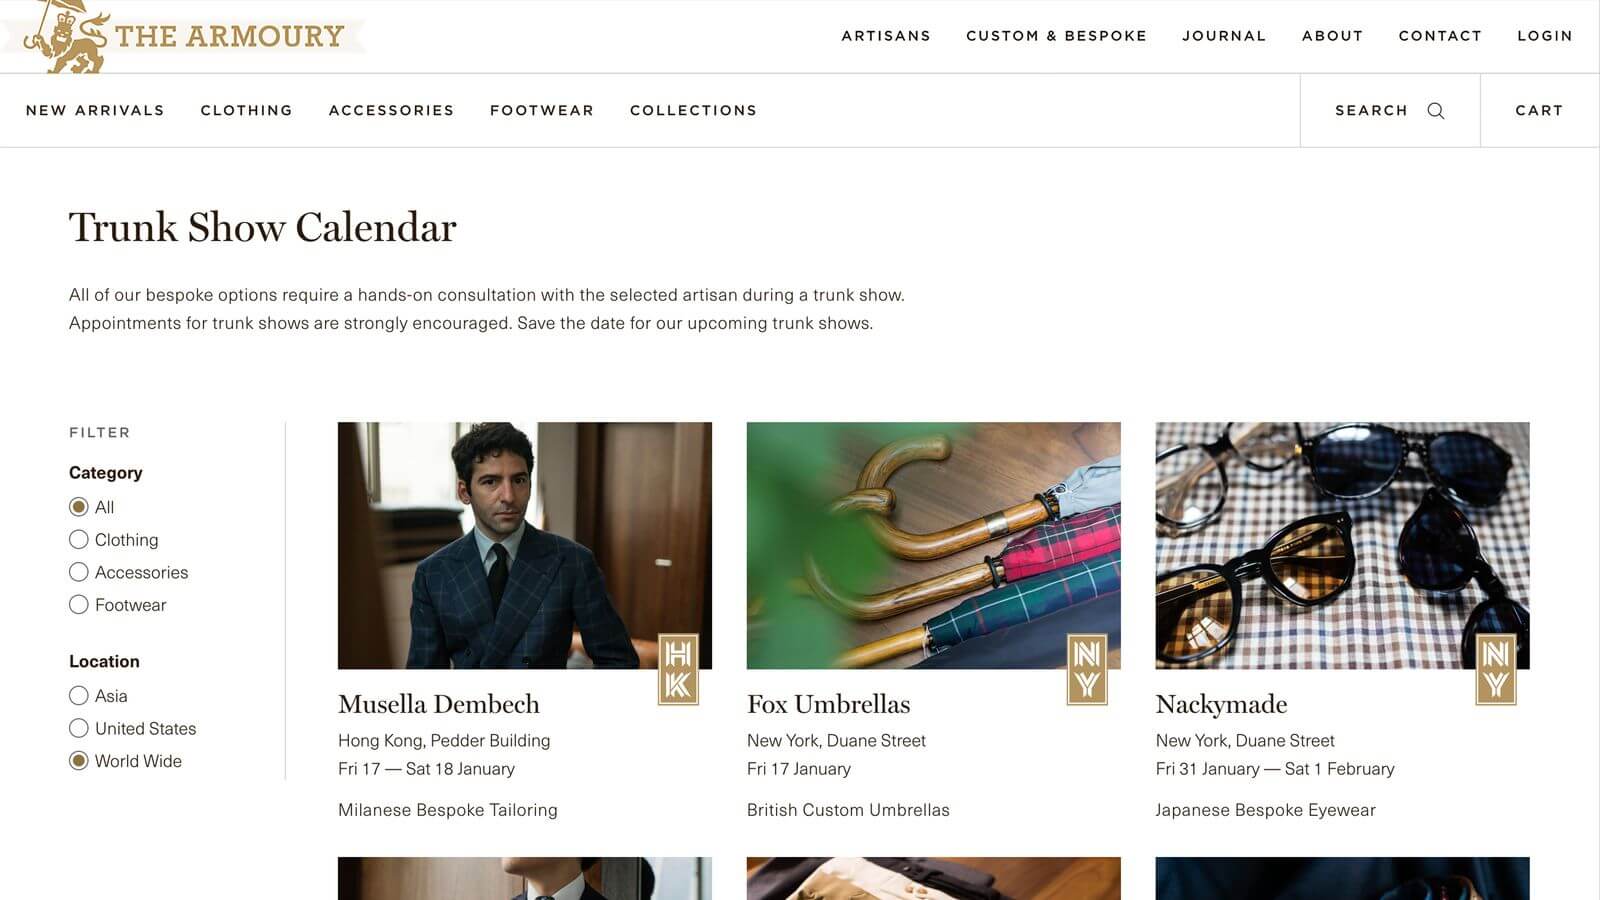This screenshot has width=1600, height=900.
Task: Click the search magnifier icon
Action: pyautogui.click(x=1435, y=110)
